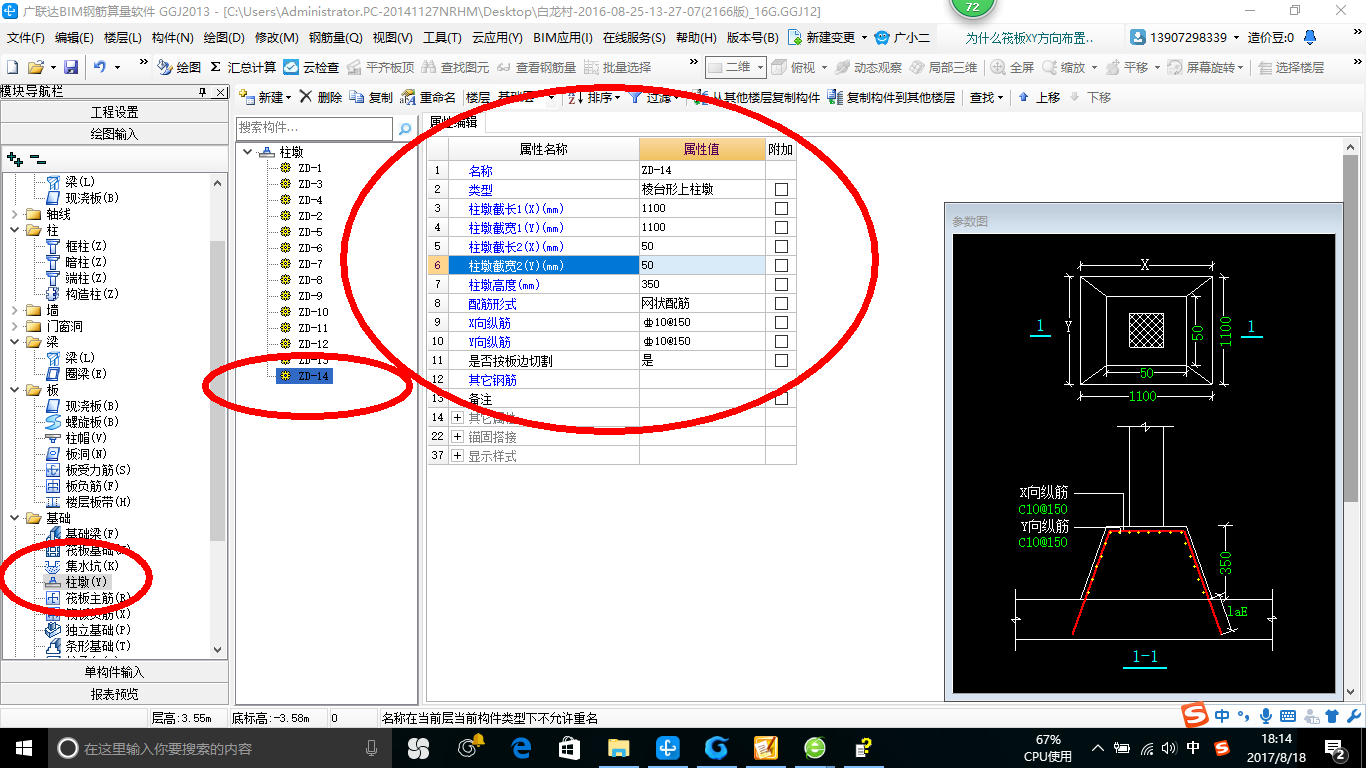This screenshot has height=768, width=1366.
Task: Toggle 附加 checkbox for 柱墩高度 row
Action: (x=781, y=284)
